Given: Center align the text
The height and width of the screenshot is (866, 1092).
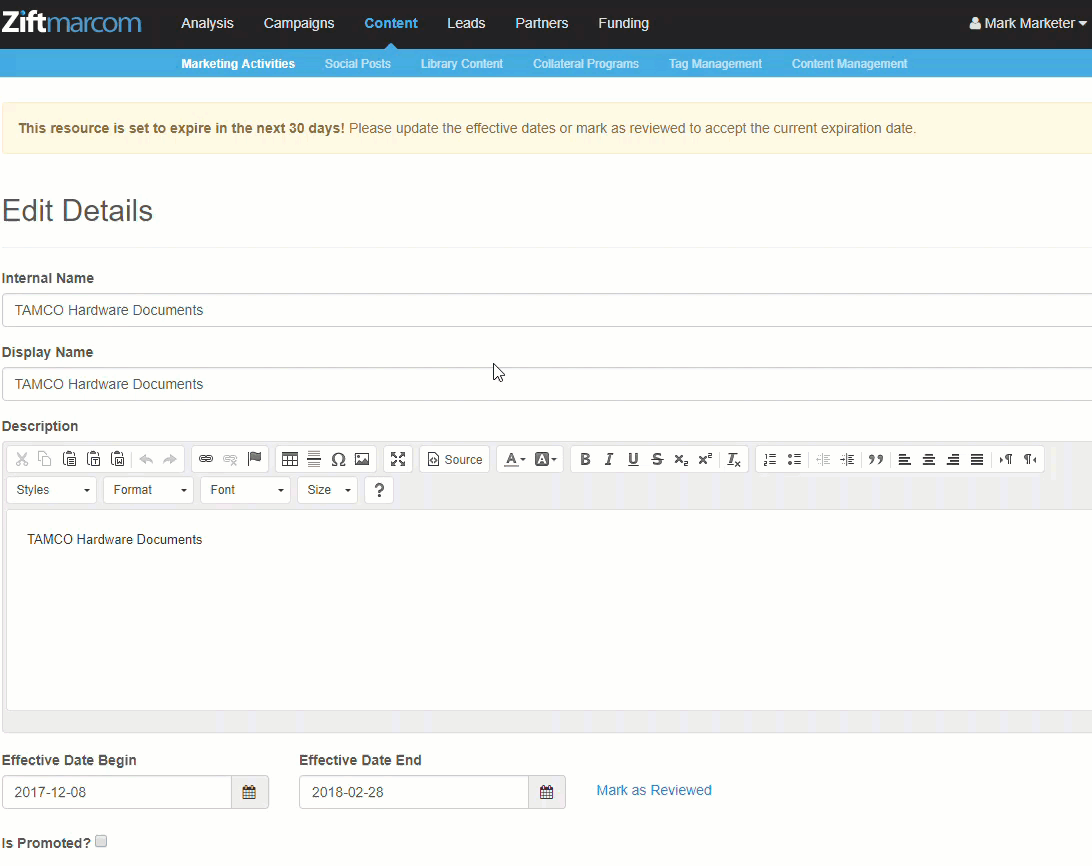Looking at the screenshot, I should point(929,459).
